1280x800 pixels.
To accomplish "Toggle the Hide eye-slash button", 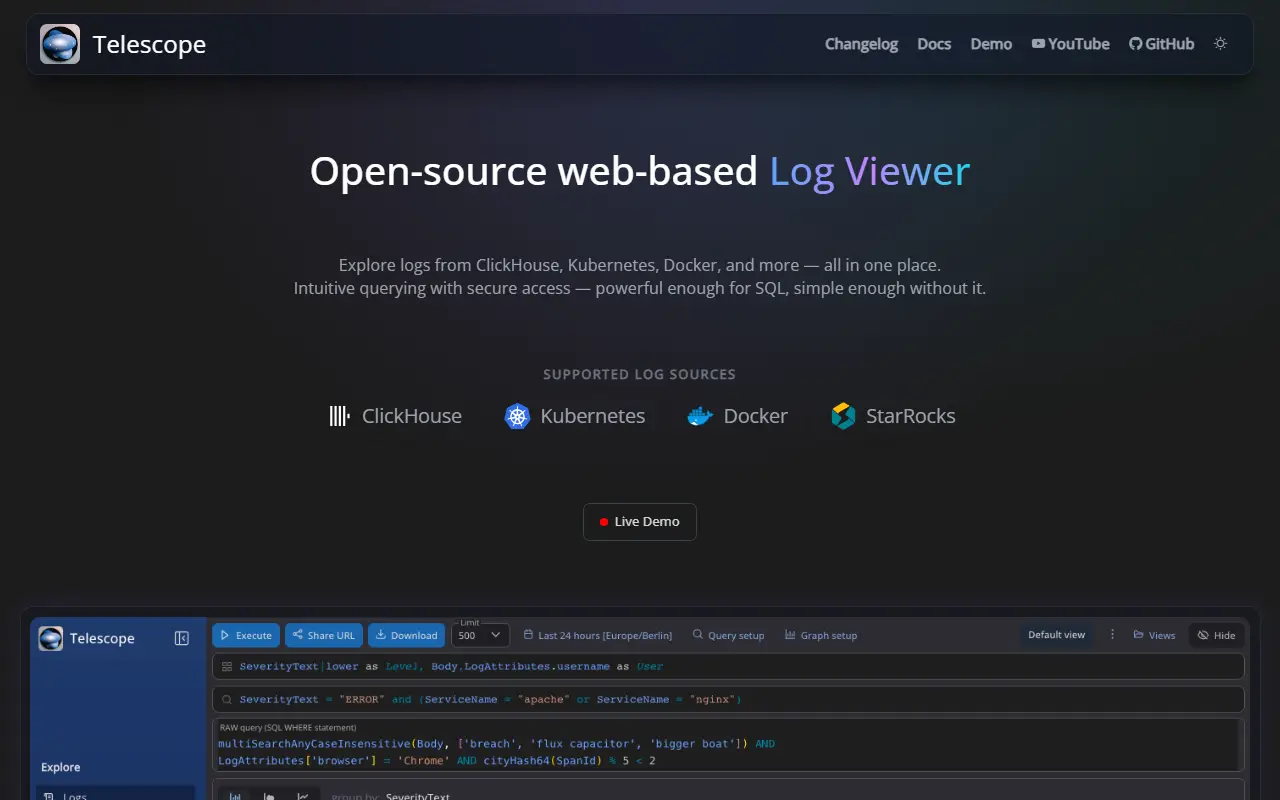I will tap(1216, 635).
